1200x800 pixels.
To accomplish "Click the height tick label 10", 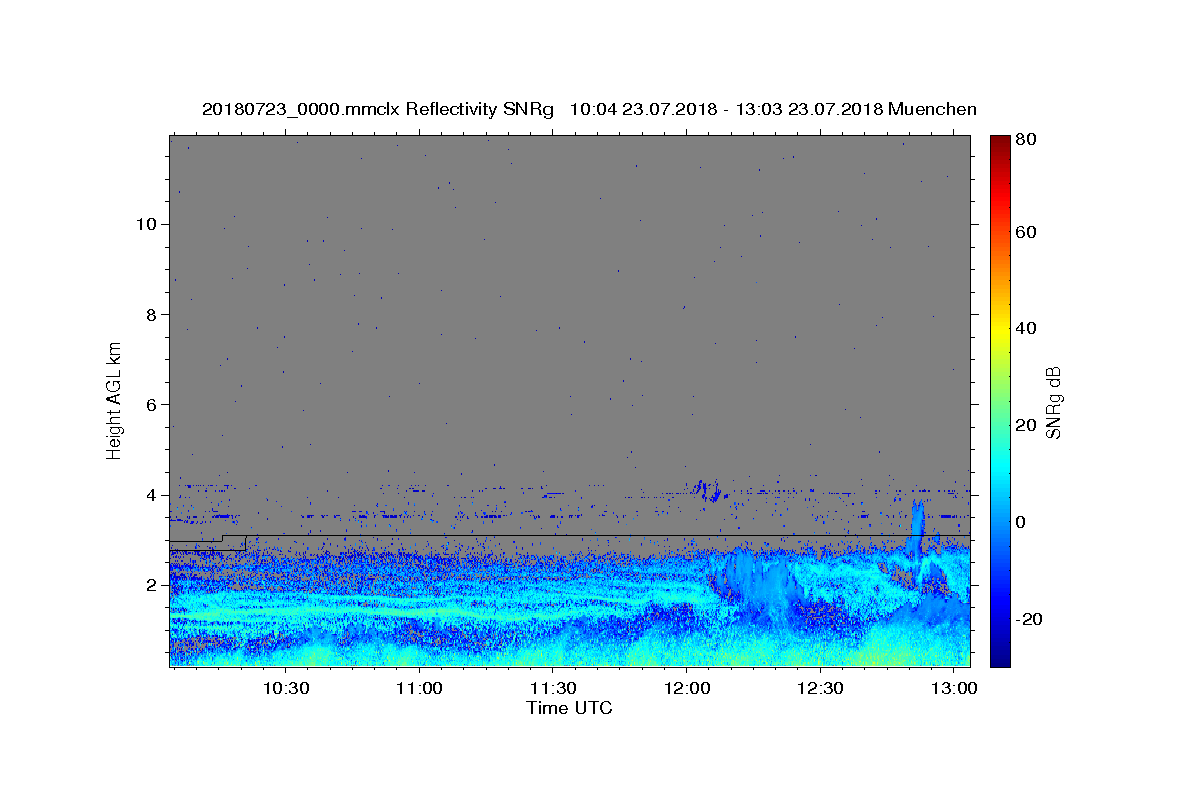I will (149, 224).
